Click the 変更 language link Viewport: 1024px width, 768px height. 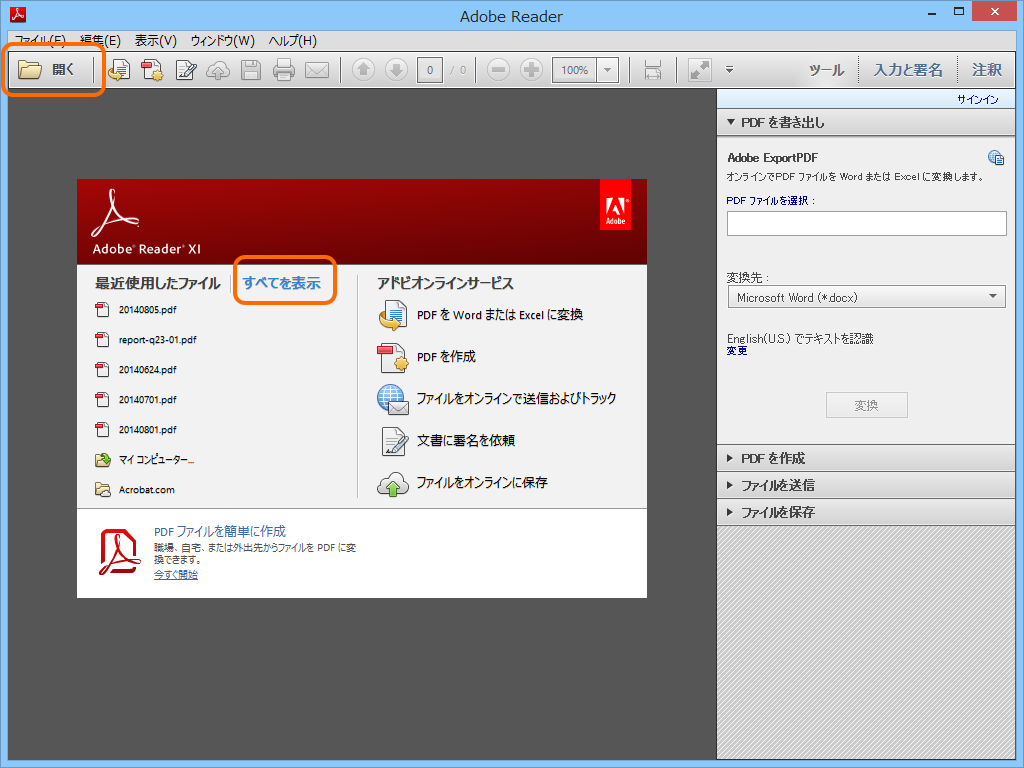(x=737, y=351)
